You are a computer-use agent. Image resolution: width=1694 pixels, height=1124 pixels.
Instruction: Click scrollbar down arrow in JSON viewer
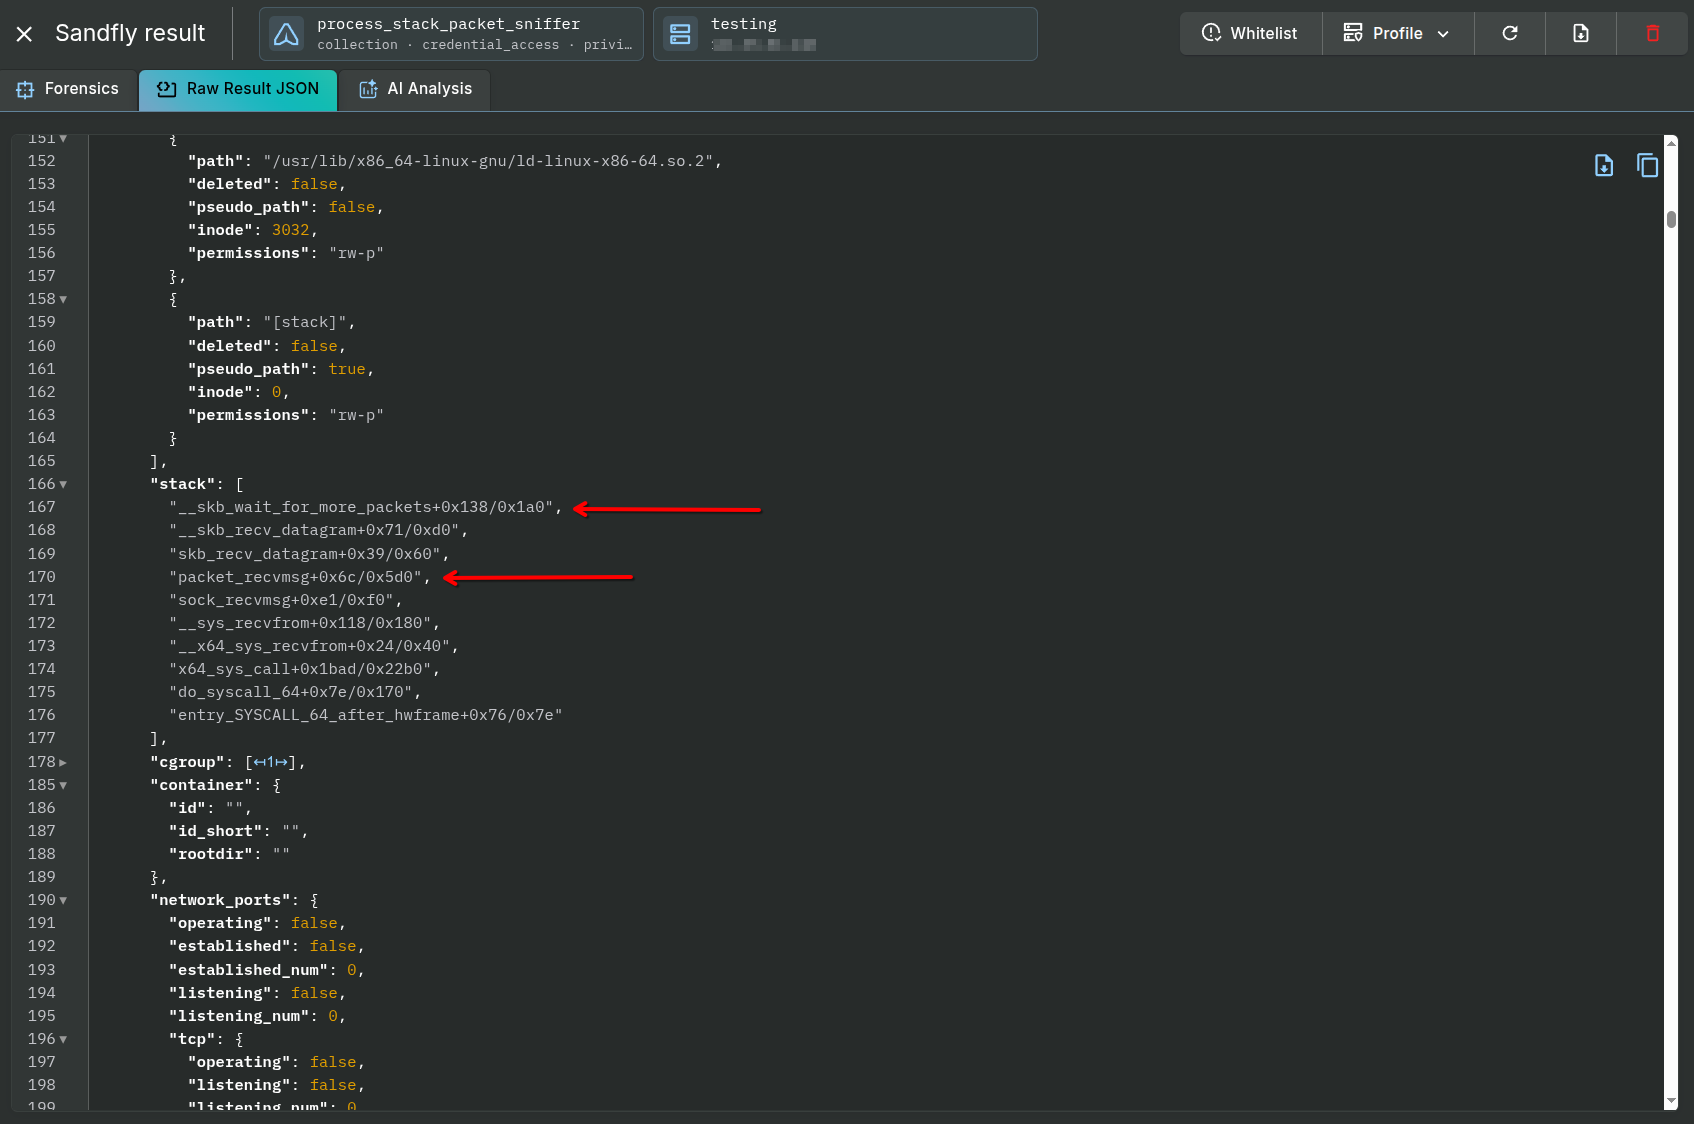point(1671,1101)
